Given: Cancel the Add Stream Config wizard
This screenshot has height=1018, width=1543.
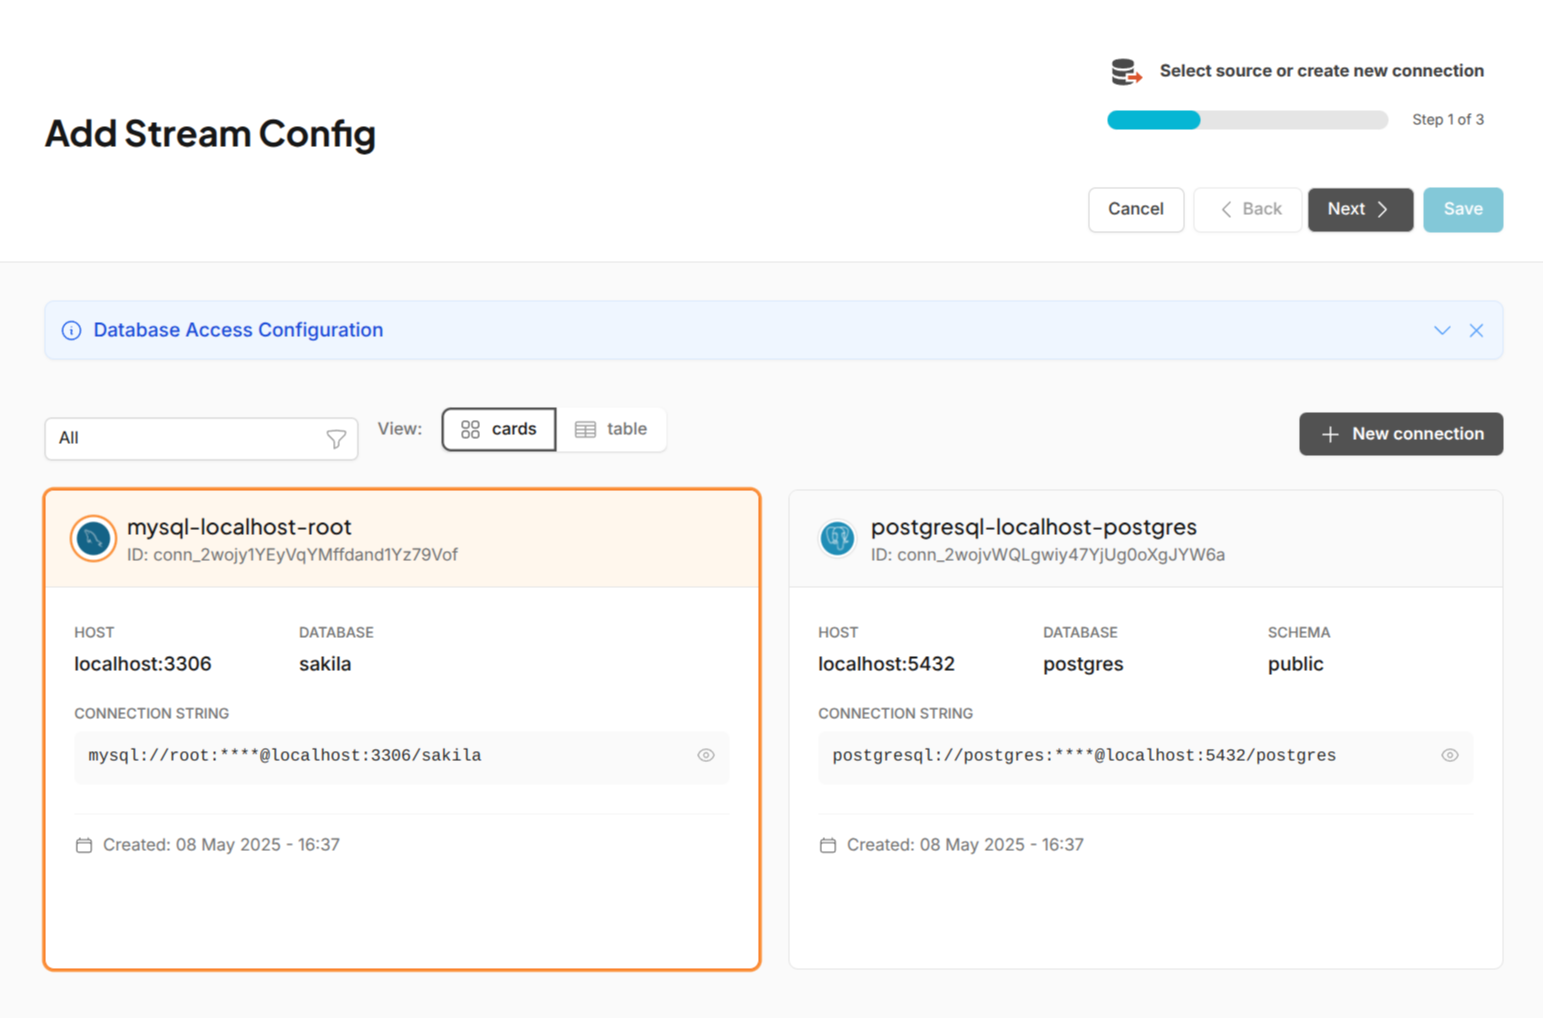Looking at the screenshot, I should click(1135, 209).
